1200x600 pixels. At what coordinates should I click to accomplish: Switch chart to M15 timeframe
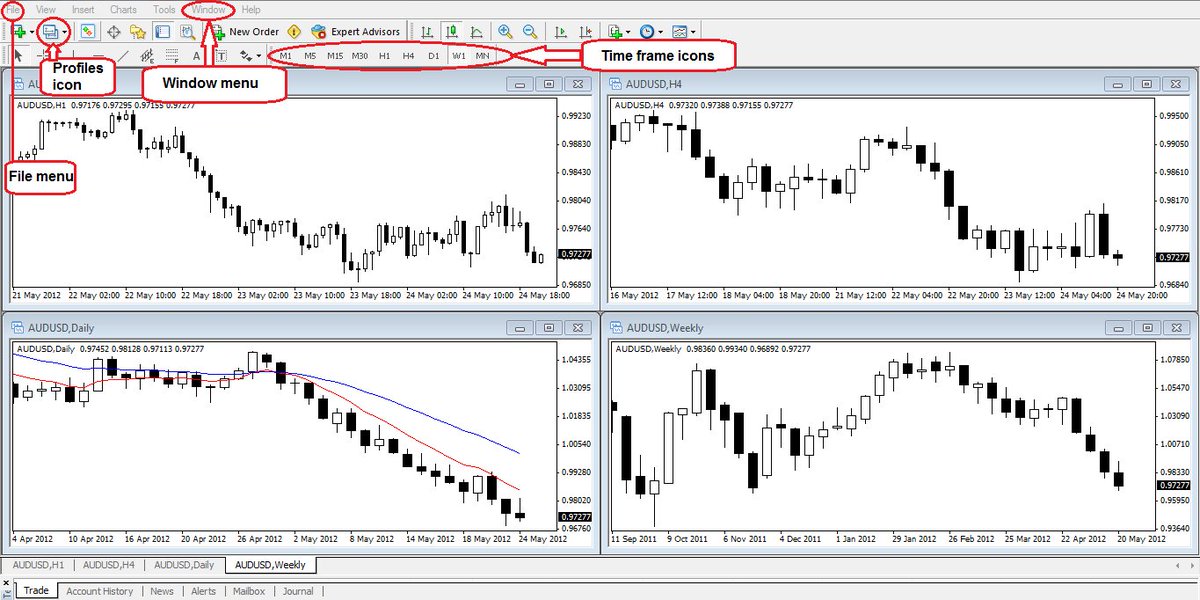[335, 56]
